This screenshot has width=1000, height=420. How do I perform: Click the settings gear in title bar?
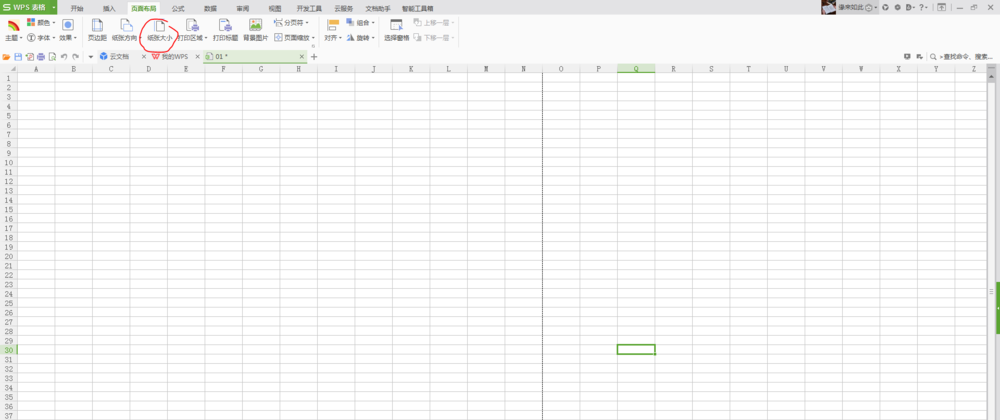[x=897, y=7]
